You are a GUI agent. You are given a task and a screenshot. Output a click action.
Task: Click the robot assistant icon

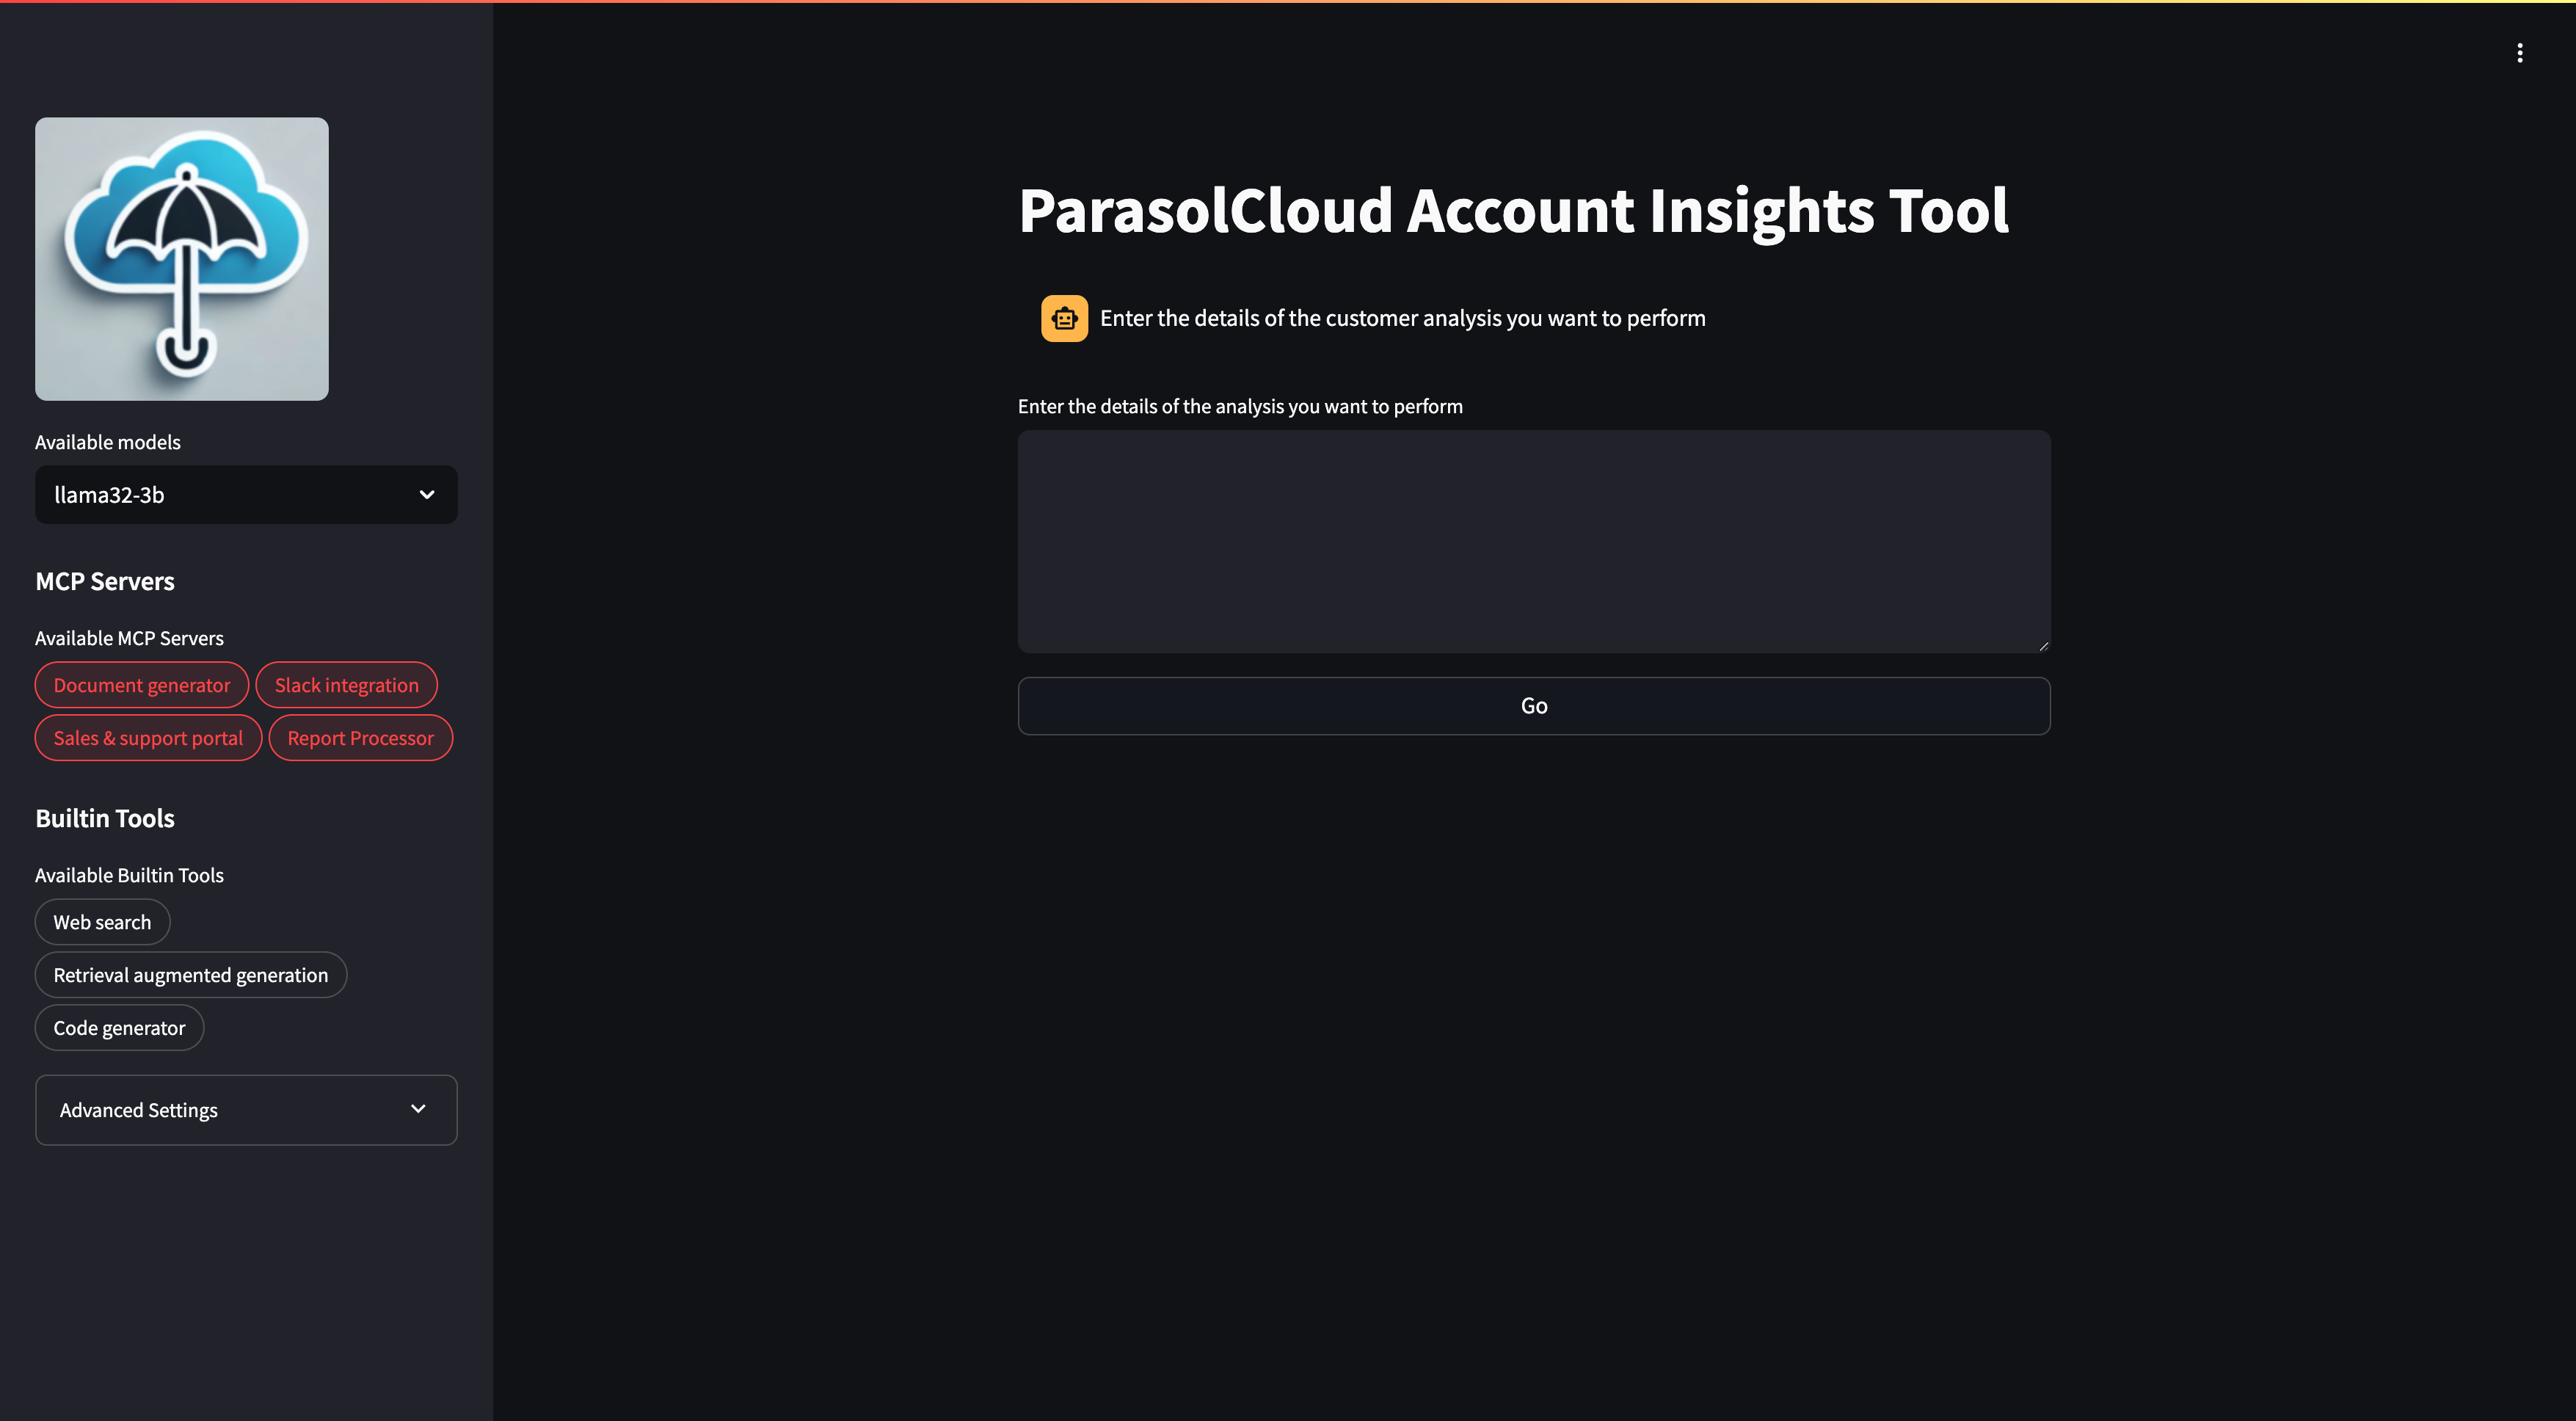(1064, 318)
